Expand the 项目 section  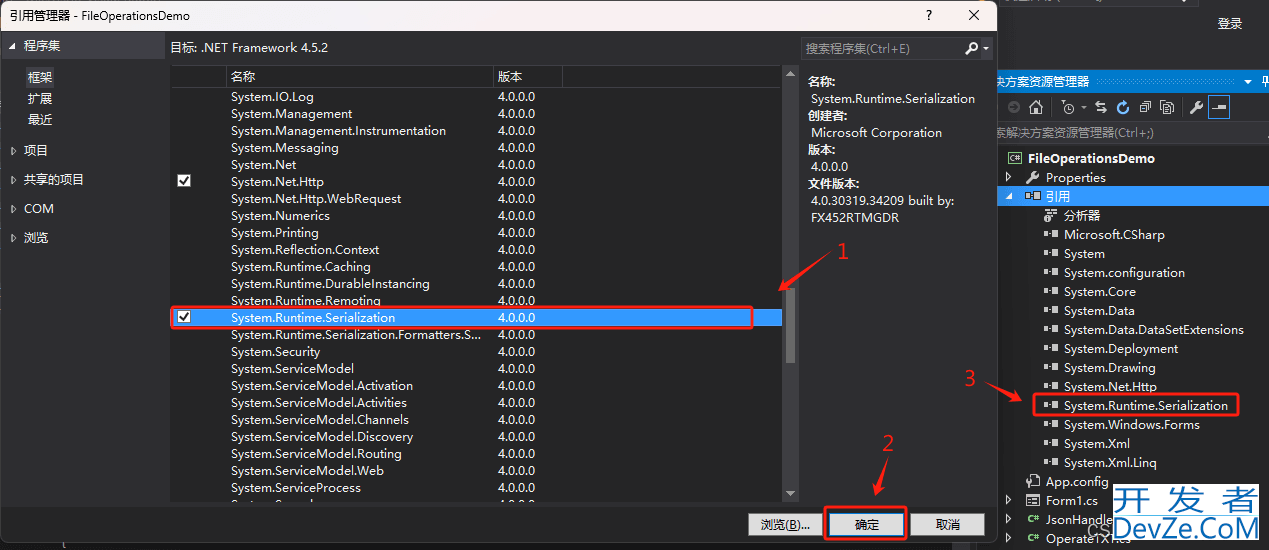tap(13, 150)
